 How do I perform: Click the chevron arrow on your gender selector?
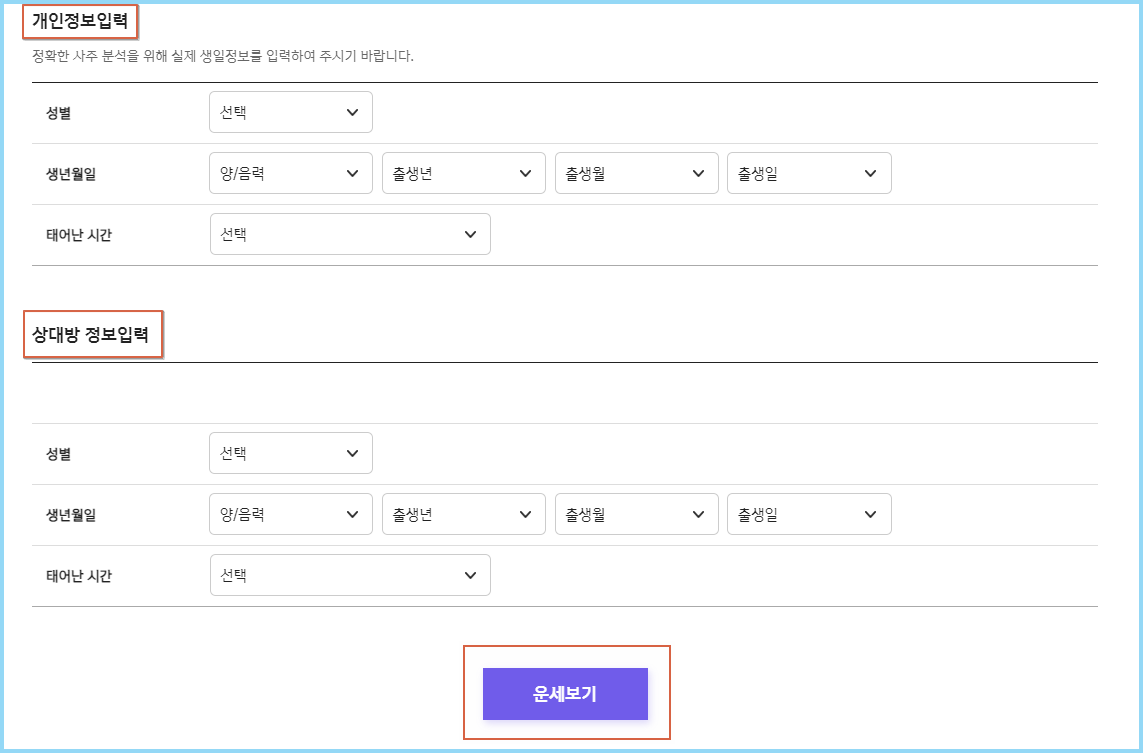pyautogui.click(x=352, y=111)
